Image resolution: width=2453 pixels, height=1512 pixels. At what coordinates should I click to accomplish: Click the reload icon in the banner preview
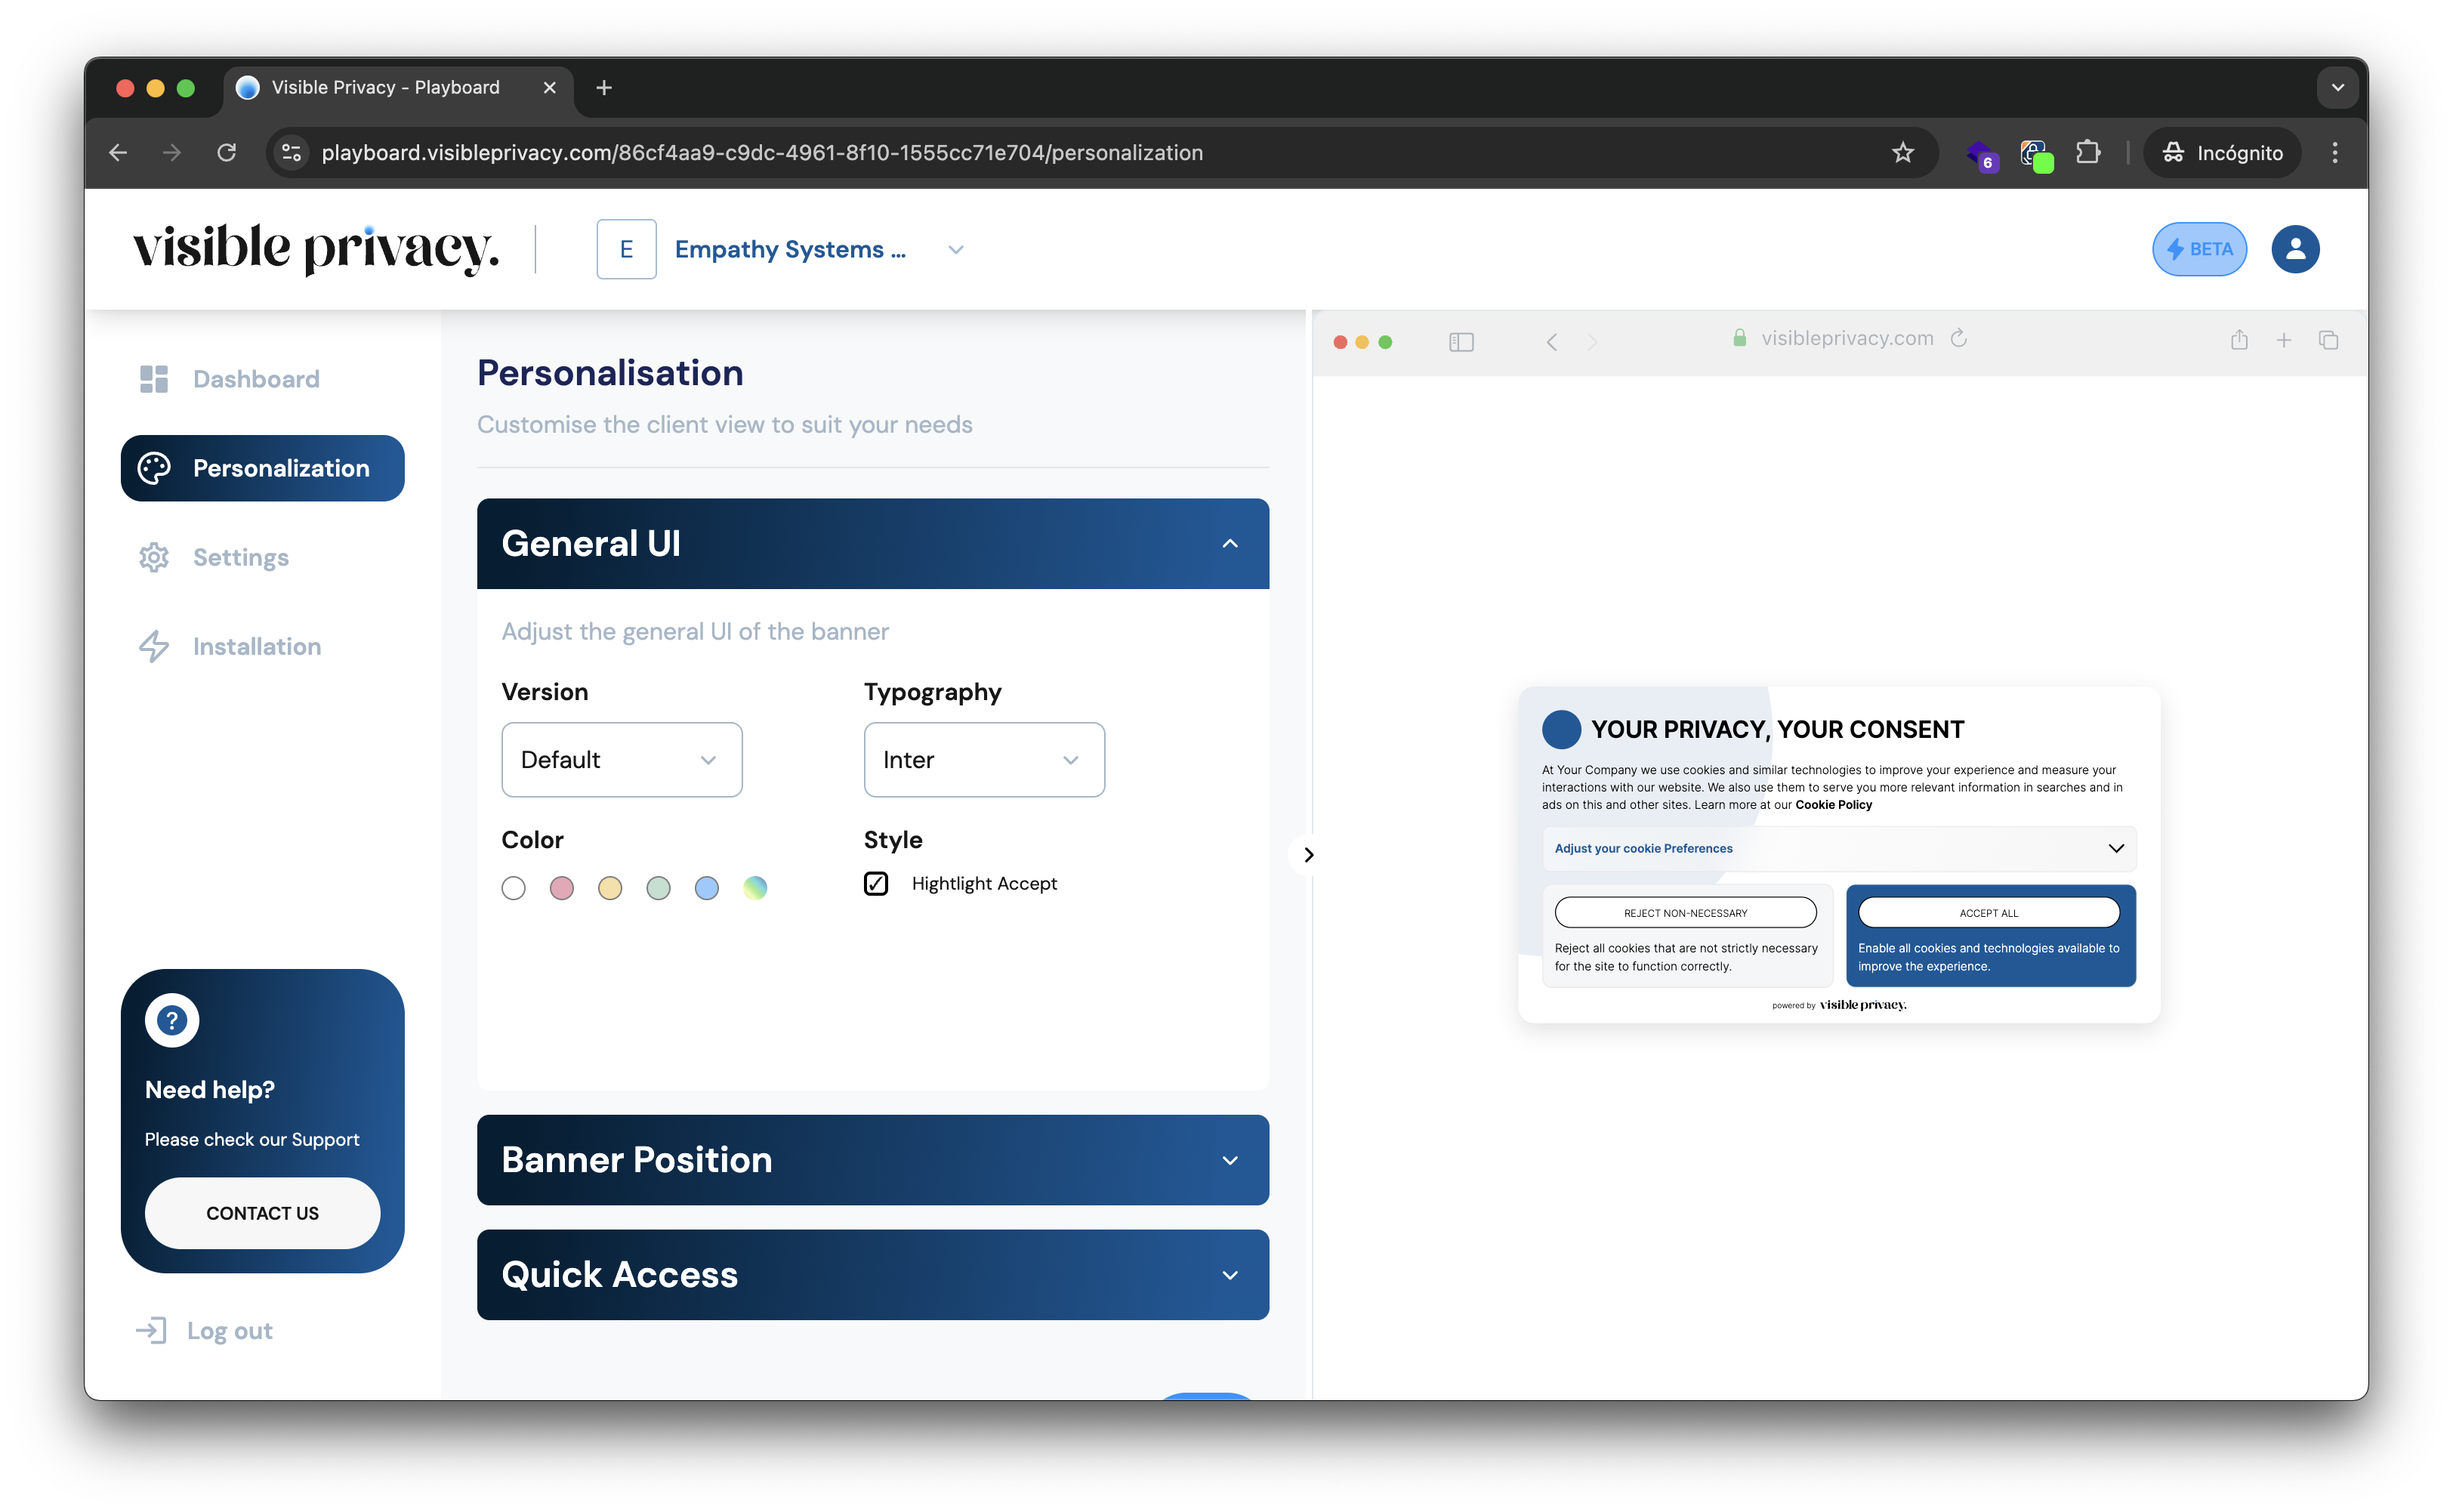[x=1959, y=338]
